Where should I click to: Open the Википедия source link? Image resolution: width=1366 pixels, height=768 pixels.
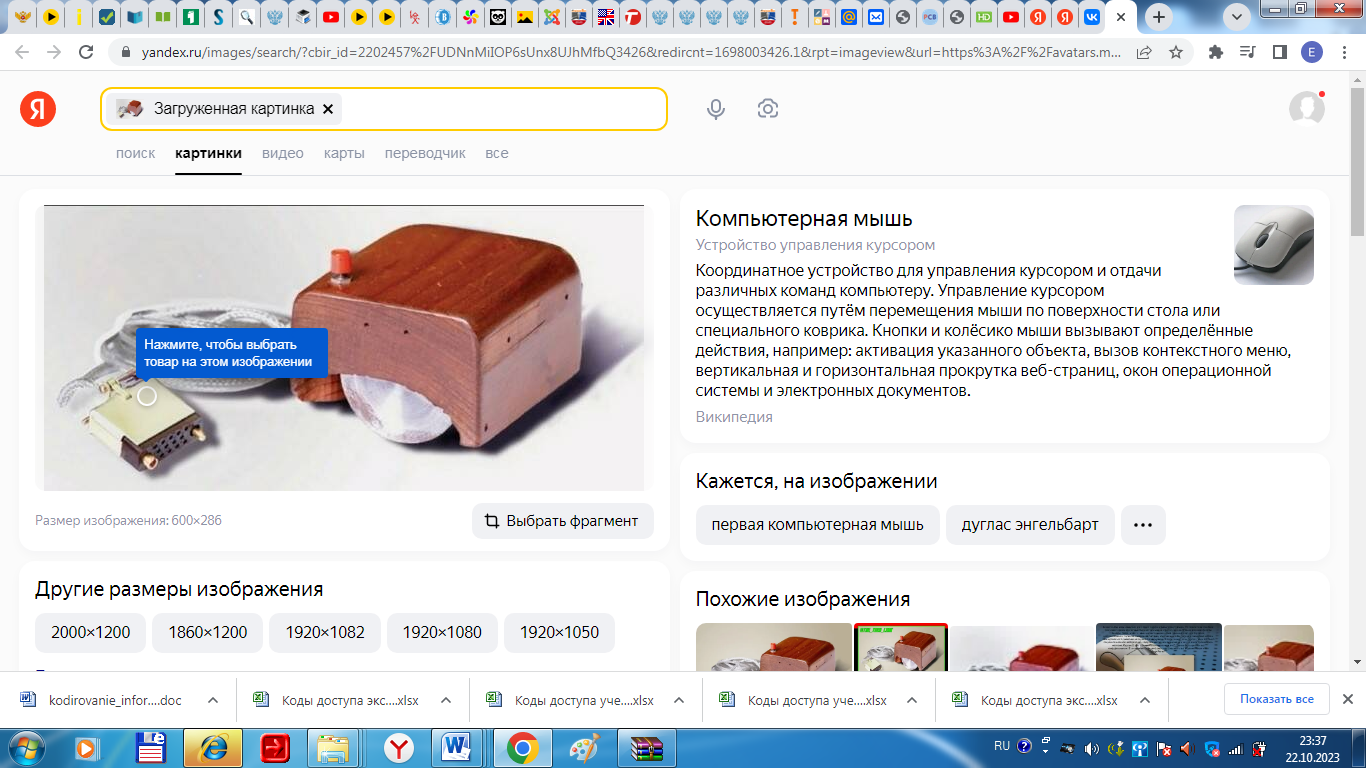click(x=734, y=417)
